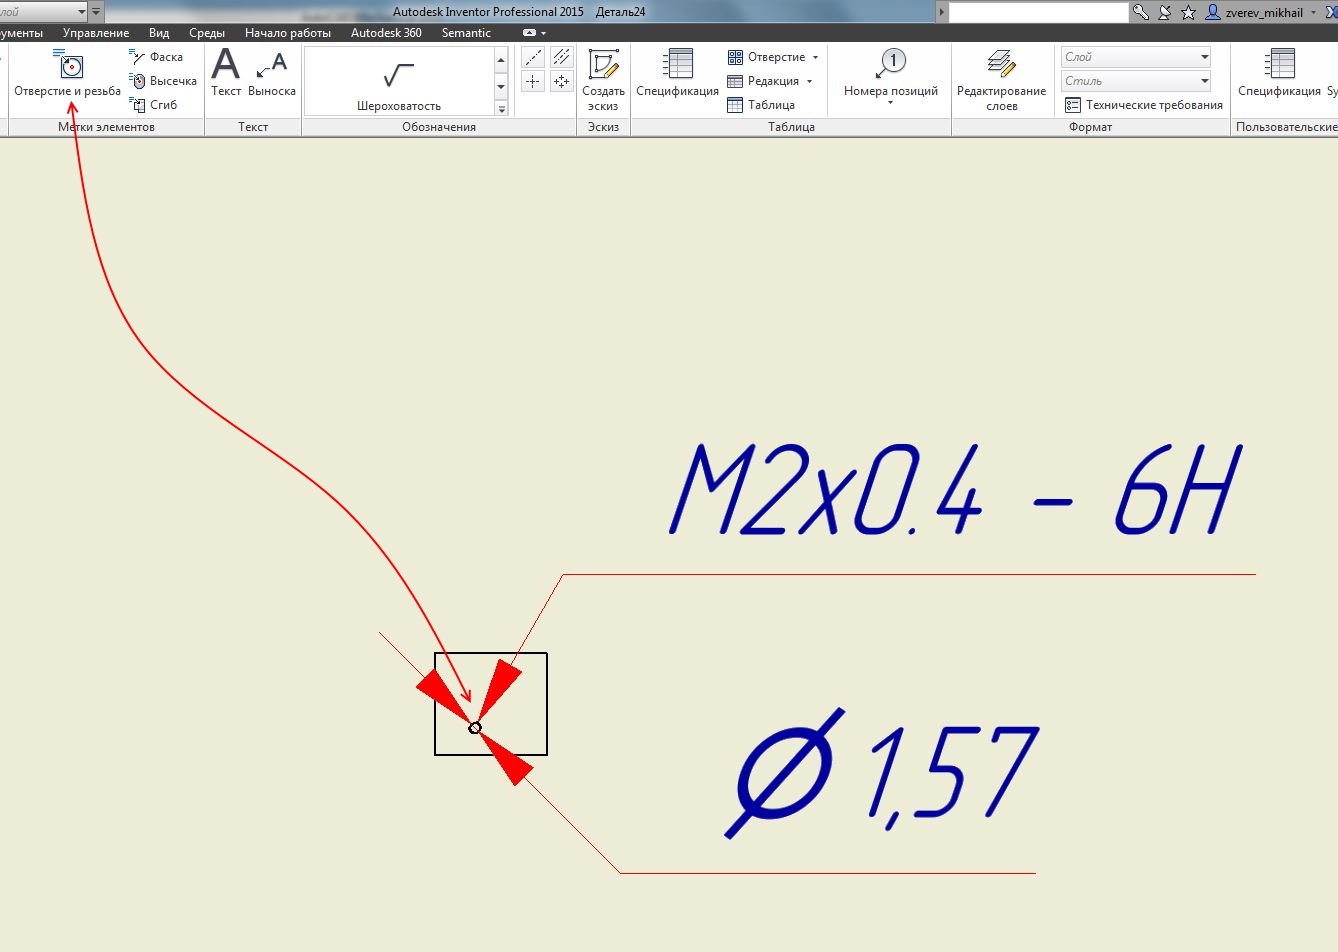Viewport: 1338px width, 952px height.
Task: Click the center mark tool icon
Action: [x=533, y=82]
